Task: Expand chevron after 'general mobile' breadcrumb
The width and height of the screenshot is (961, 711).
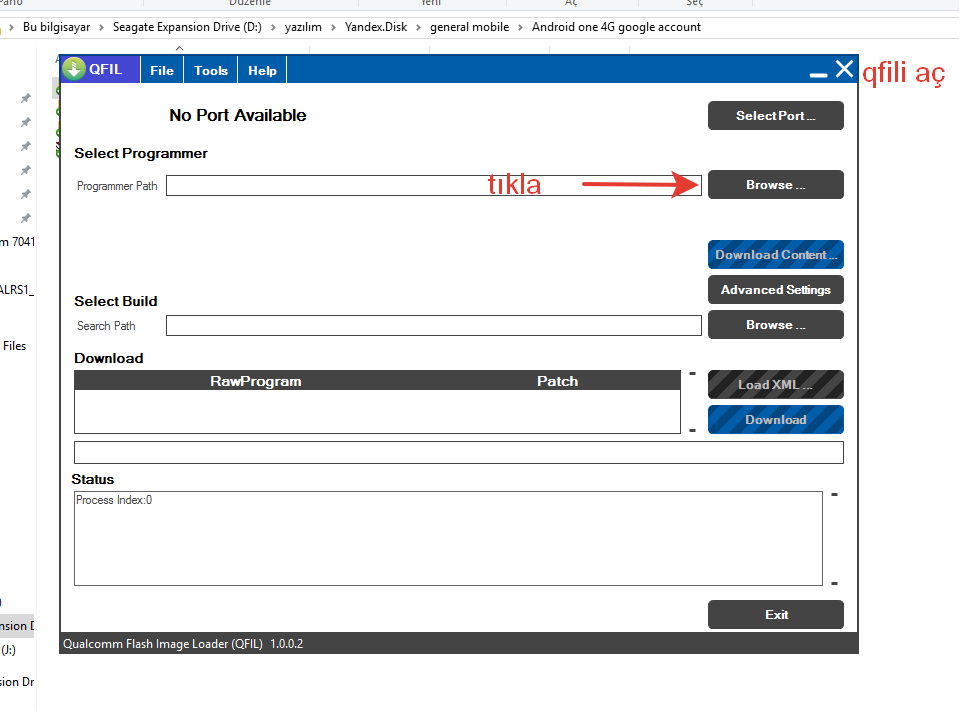Action: [520, 28]
